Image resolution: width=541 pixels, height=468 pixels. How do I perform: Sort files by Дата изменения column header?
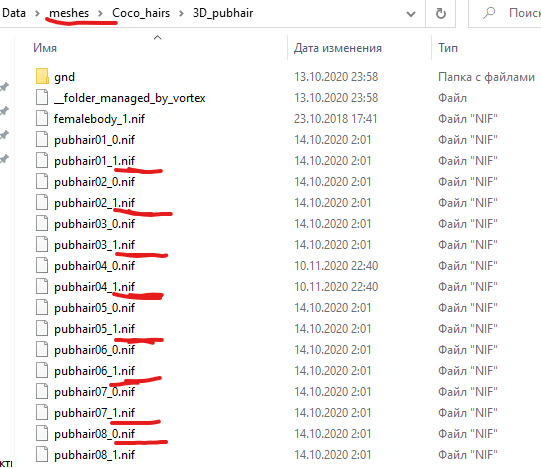pos(338,48)
